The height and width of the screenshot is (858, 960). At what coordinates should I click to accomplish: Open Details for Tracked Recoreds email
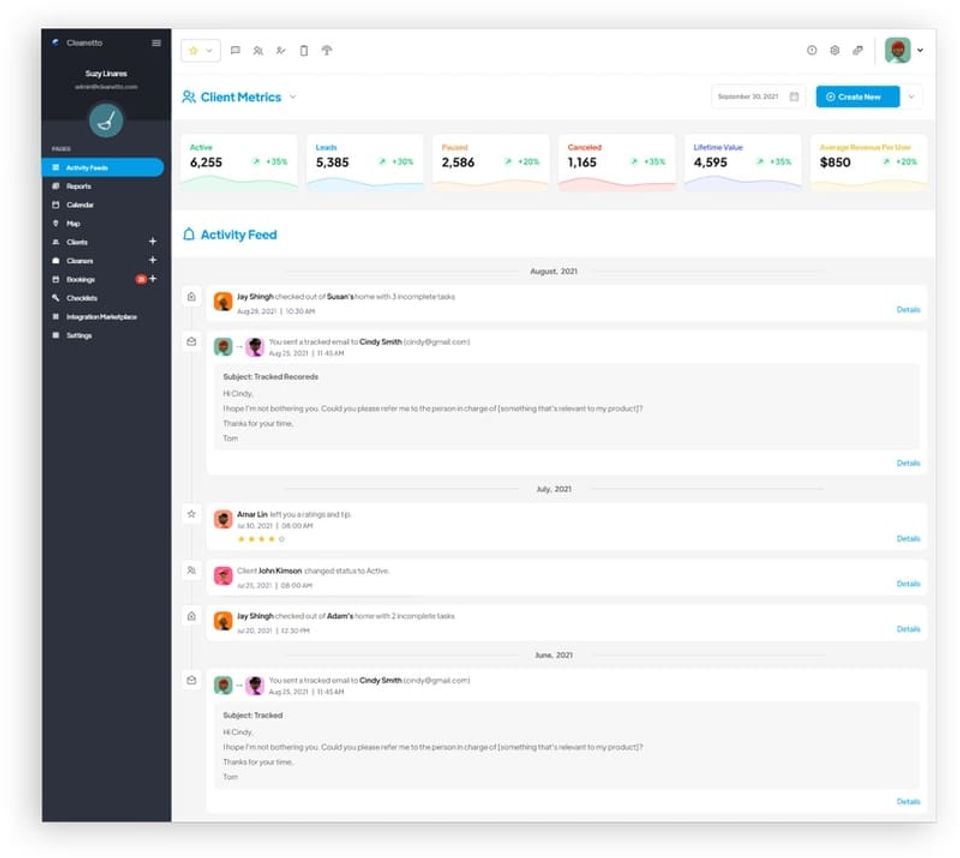click(x=908, y=463)
